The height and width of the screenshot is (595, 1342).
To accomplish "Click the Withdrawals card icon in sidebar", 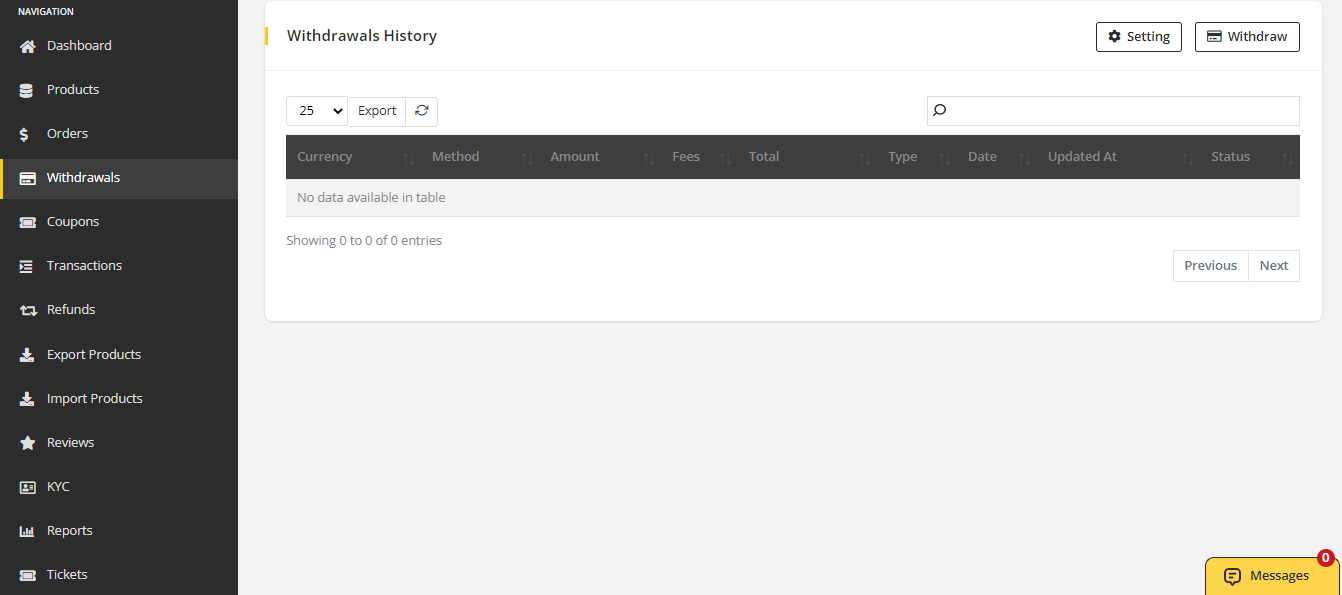I will (28, 178).
